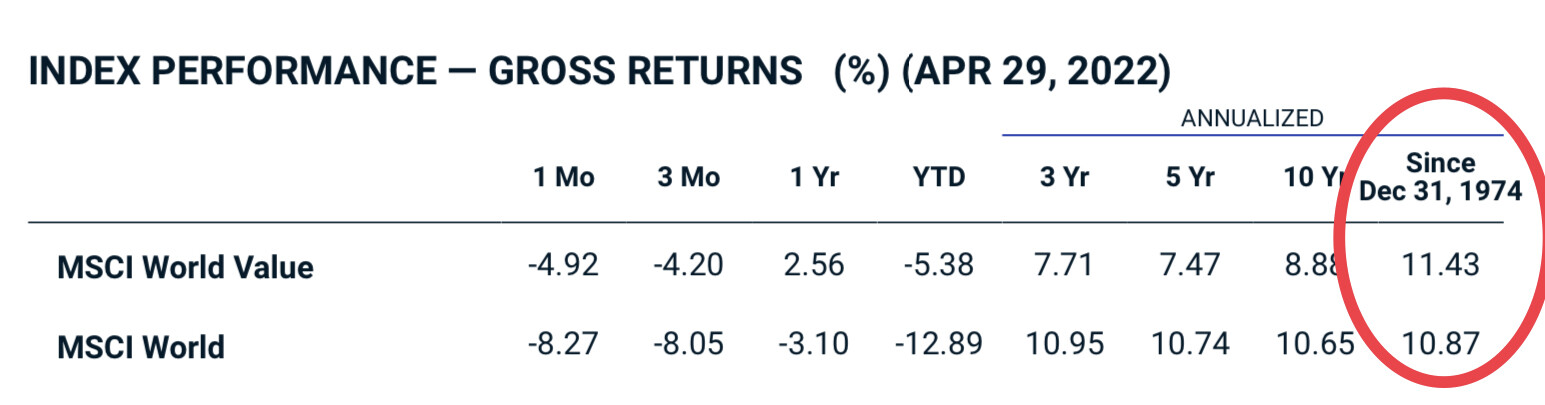Click the Index Performance Gross Returns title

(x=600, y=74)
